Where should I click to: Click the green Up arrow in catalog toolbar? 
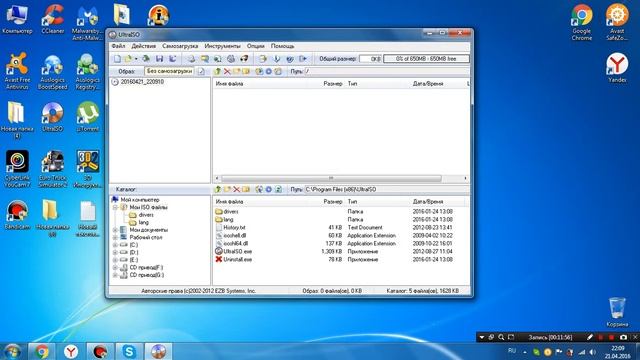(218, 189)
